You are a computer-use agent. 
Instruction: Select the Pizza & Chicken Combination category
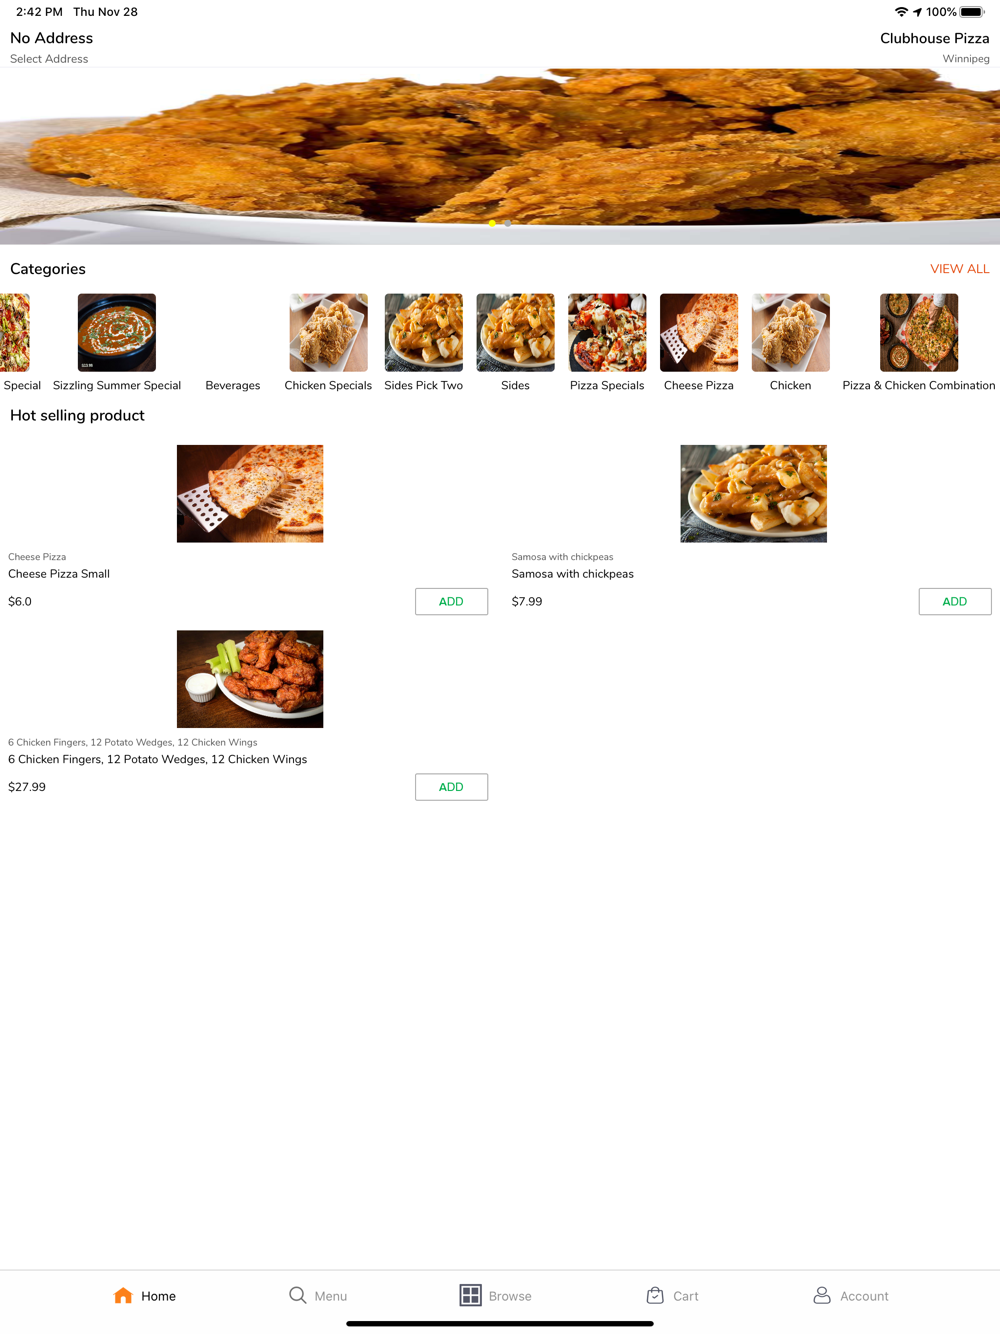click(919, 343)
